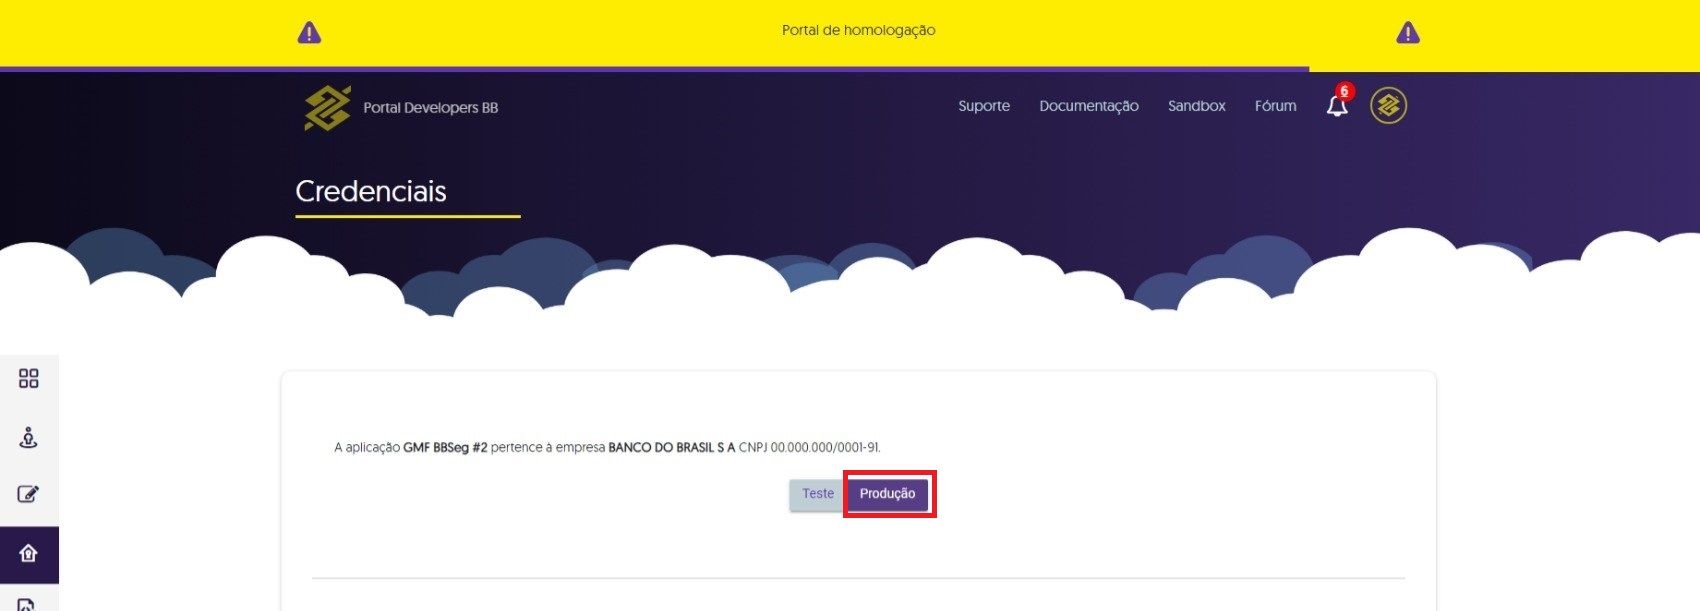Click the application name GMF BBSeg #2
The height and width of the screenshot is (611, 1700).
coord(446,448)
